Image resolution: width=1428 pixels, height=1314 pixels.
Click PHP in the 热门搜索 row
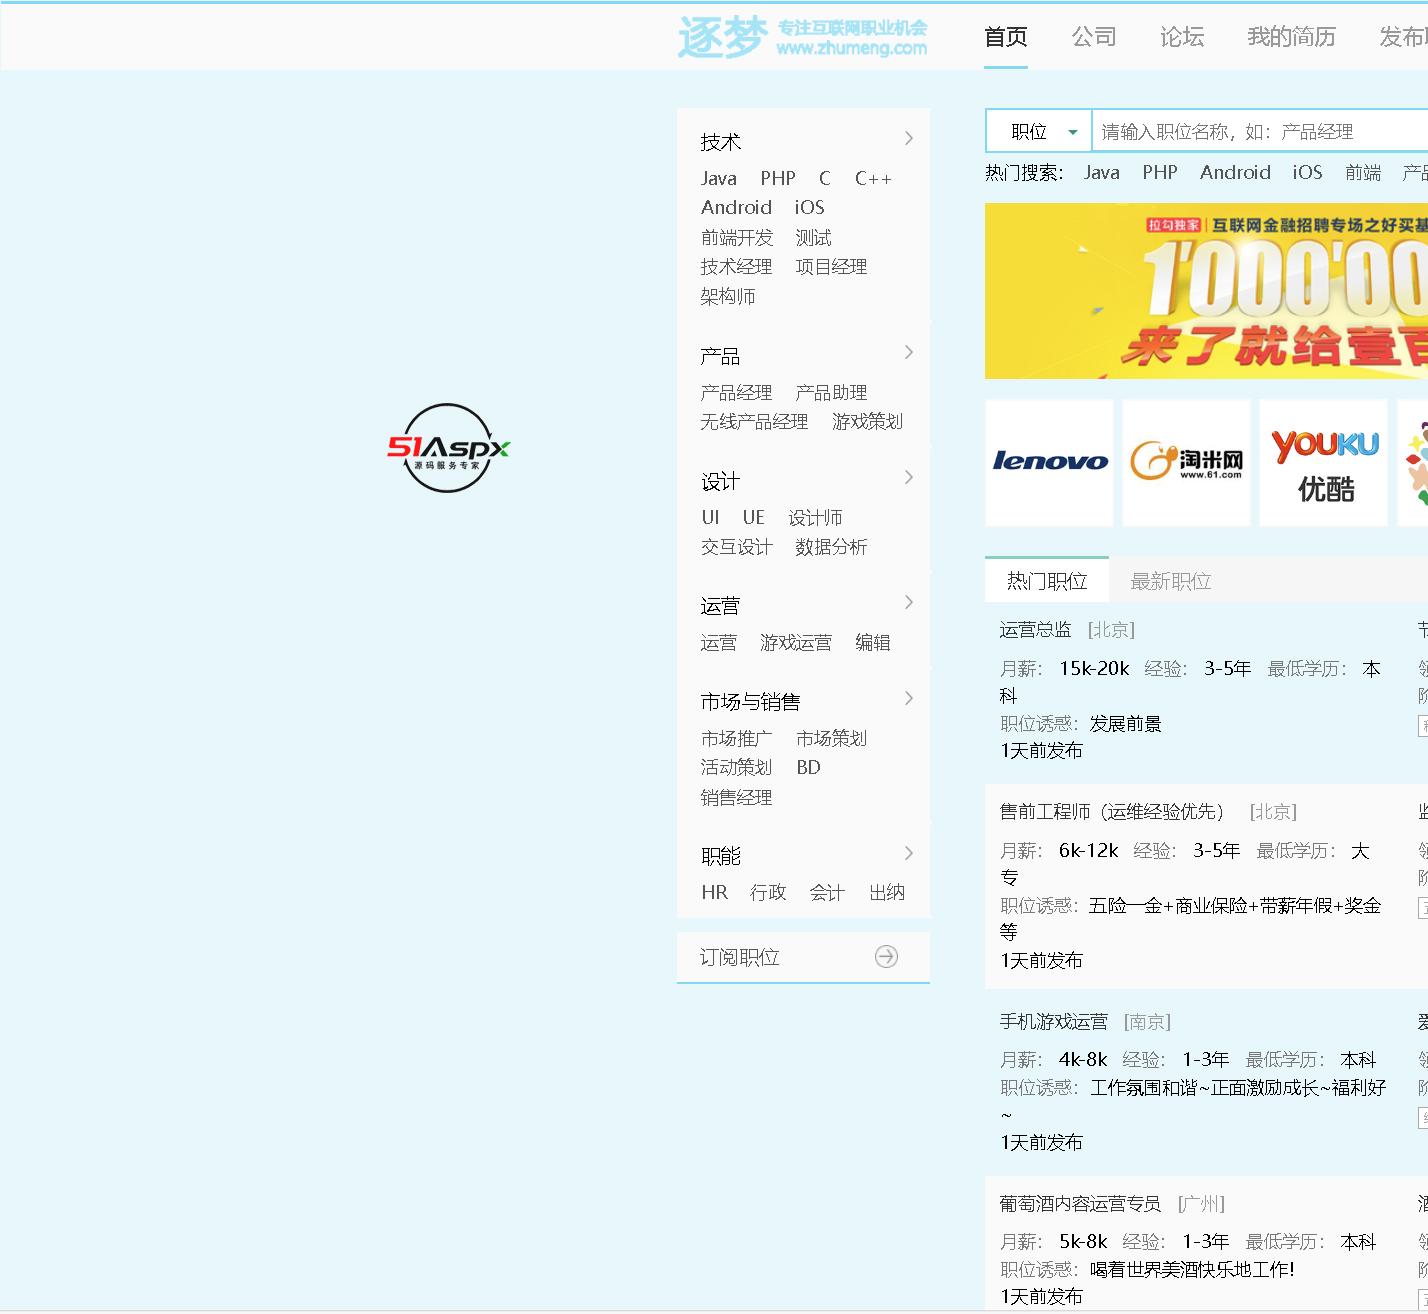pos(1159,173)
